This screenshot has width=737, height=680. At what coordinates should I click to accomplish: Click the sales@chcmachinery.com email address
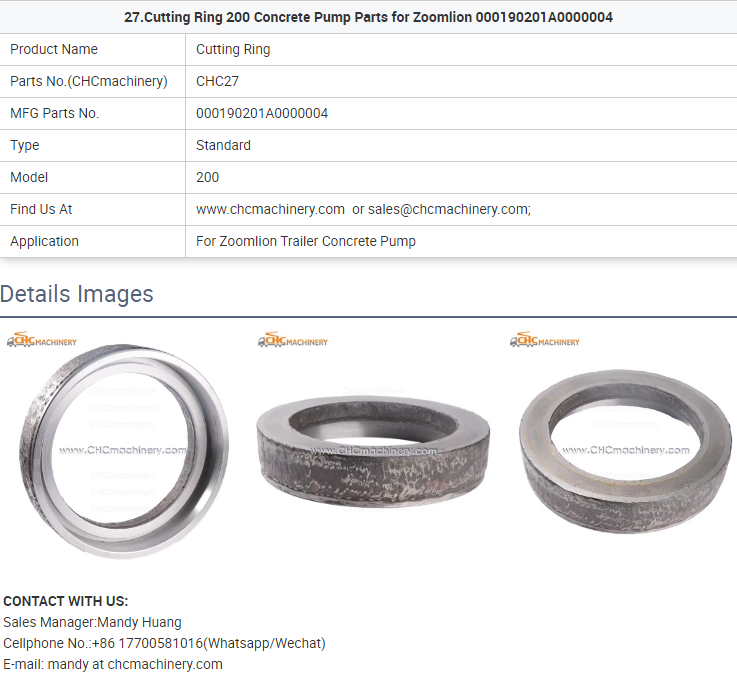pyautogui.click(x=447, y=209)
